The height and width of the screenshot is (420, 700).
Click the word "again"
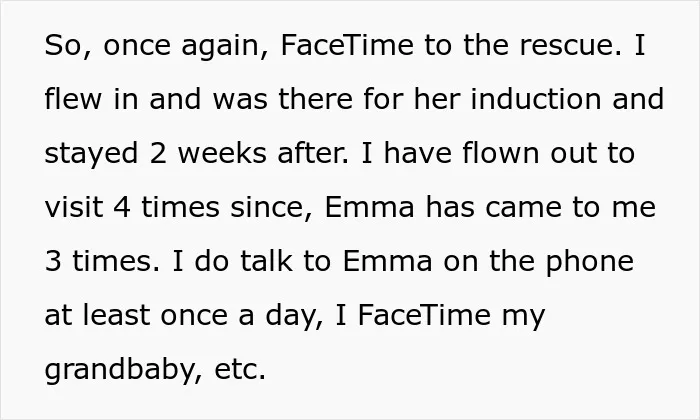pyautogui.click(x=221, y=48)
